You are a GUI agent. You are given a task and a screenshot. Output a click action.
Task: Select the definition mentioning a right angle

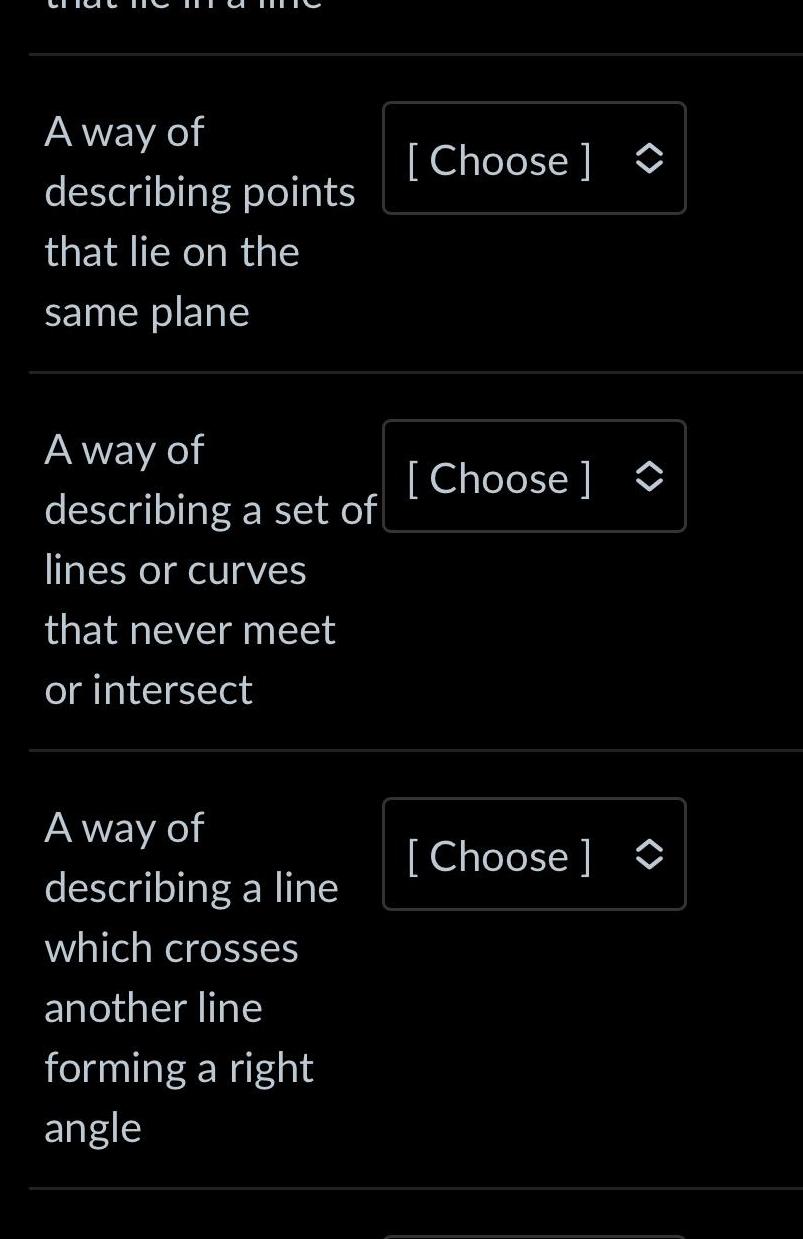pyautogui.click(x=190, y=975)
